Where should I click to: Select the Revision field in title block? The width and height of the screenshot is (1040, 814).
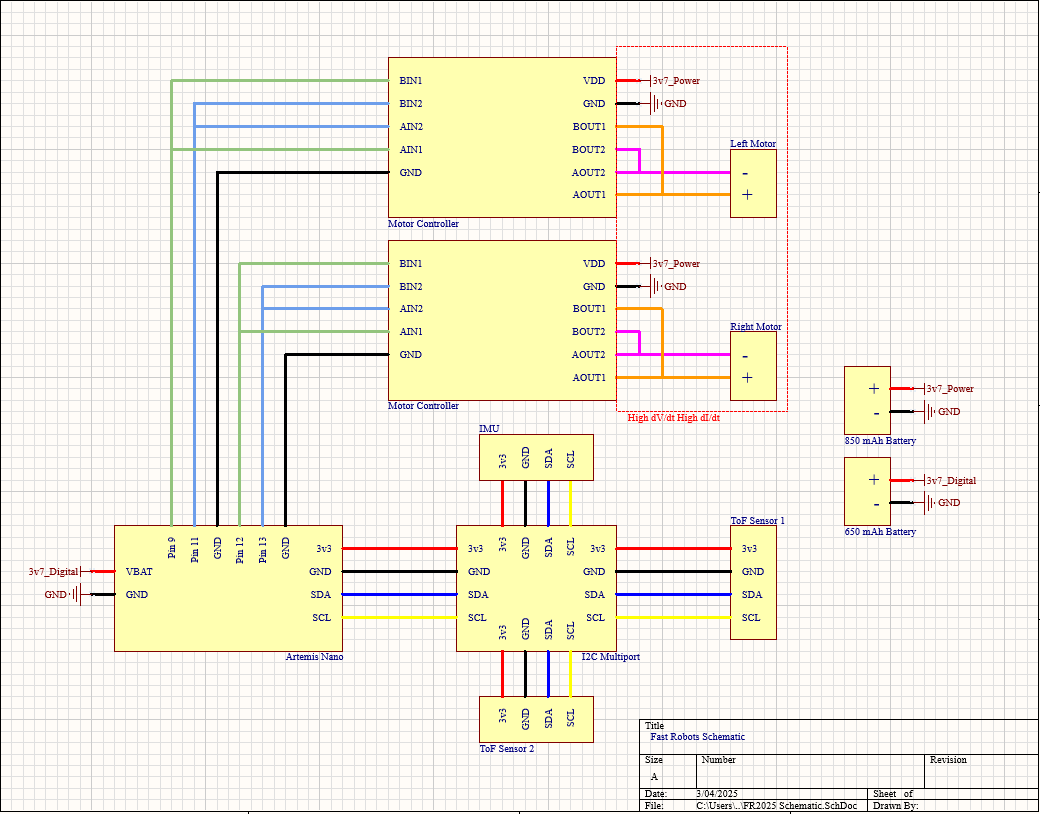[982, 771]
